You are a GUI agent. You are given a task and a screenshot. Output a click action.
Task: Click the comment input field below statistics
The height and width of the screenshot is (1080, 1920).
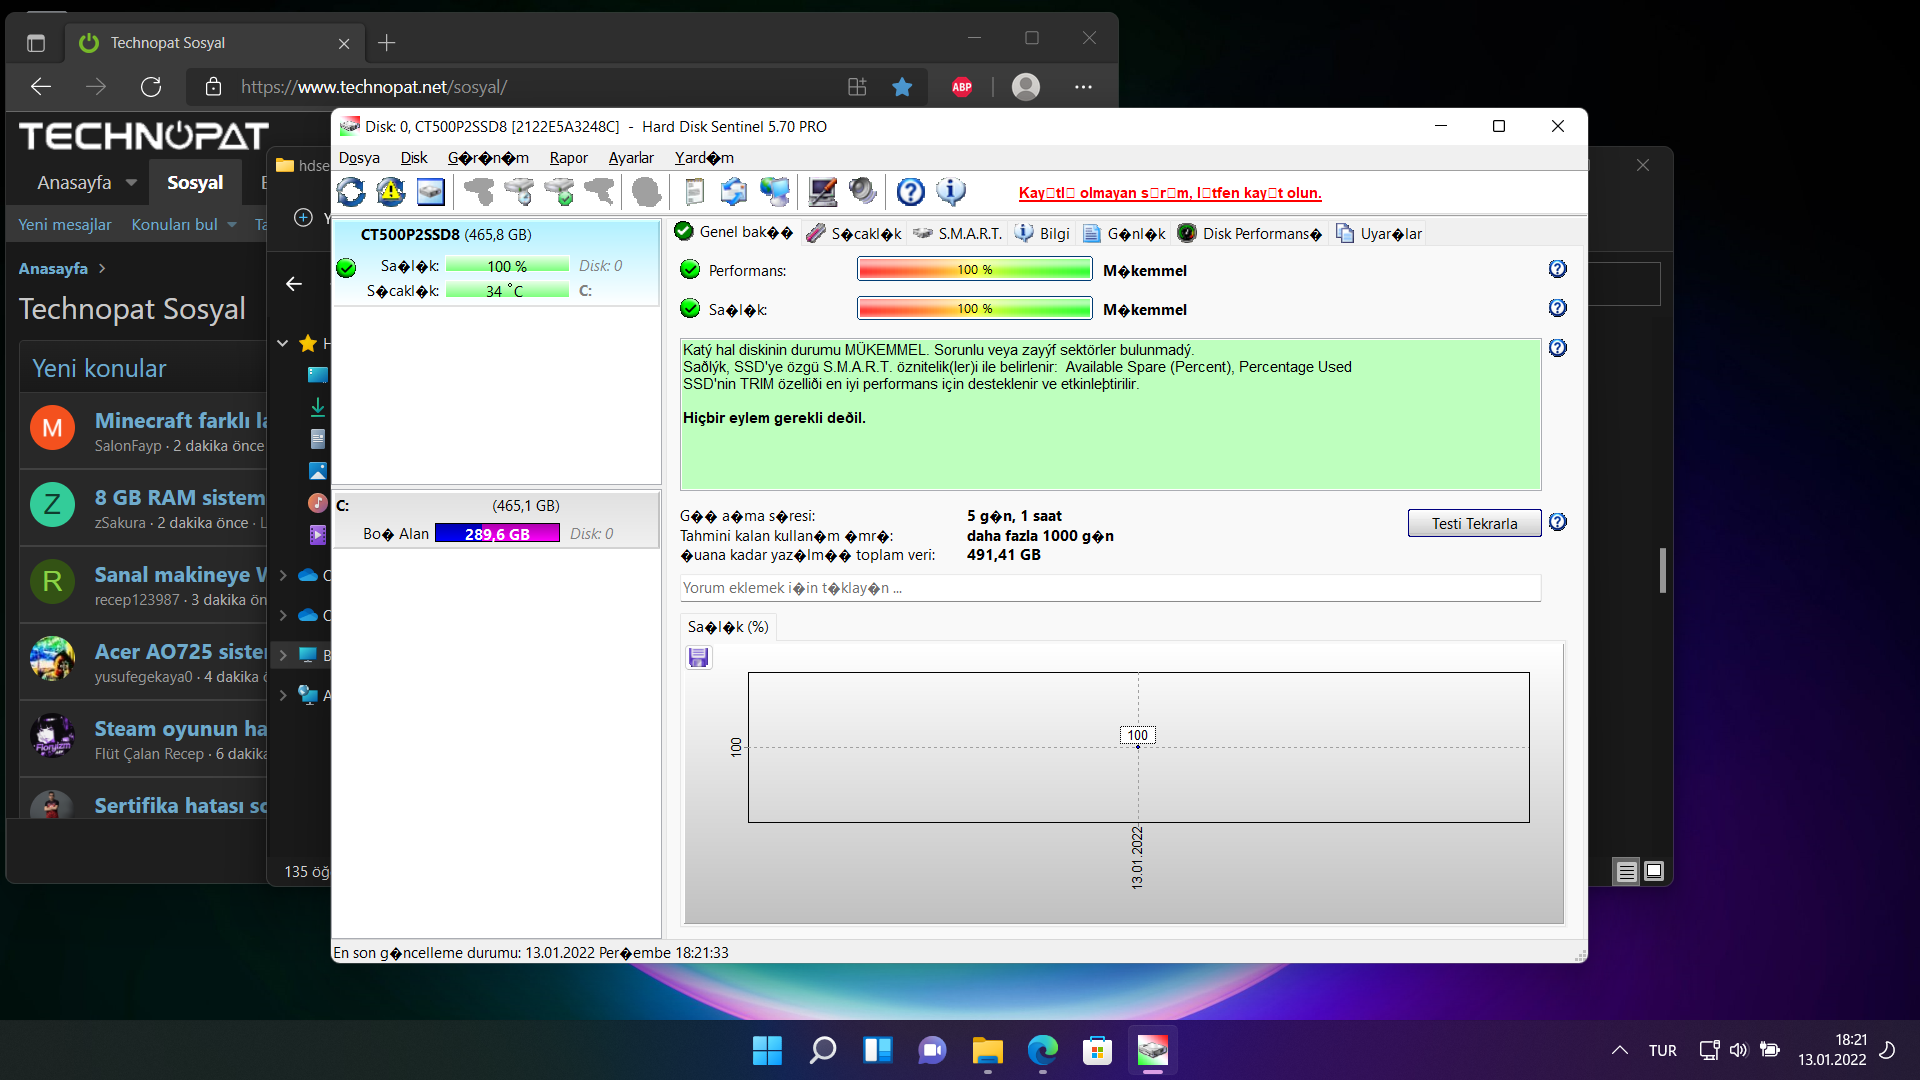[x=1110, y=588]
